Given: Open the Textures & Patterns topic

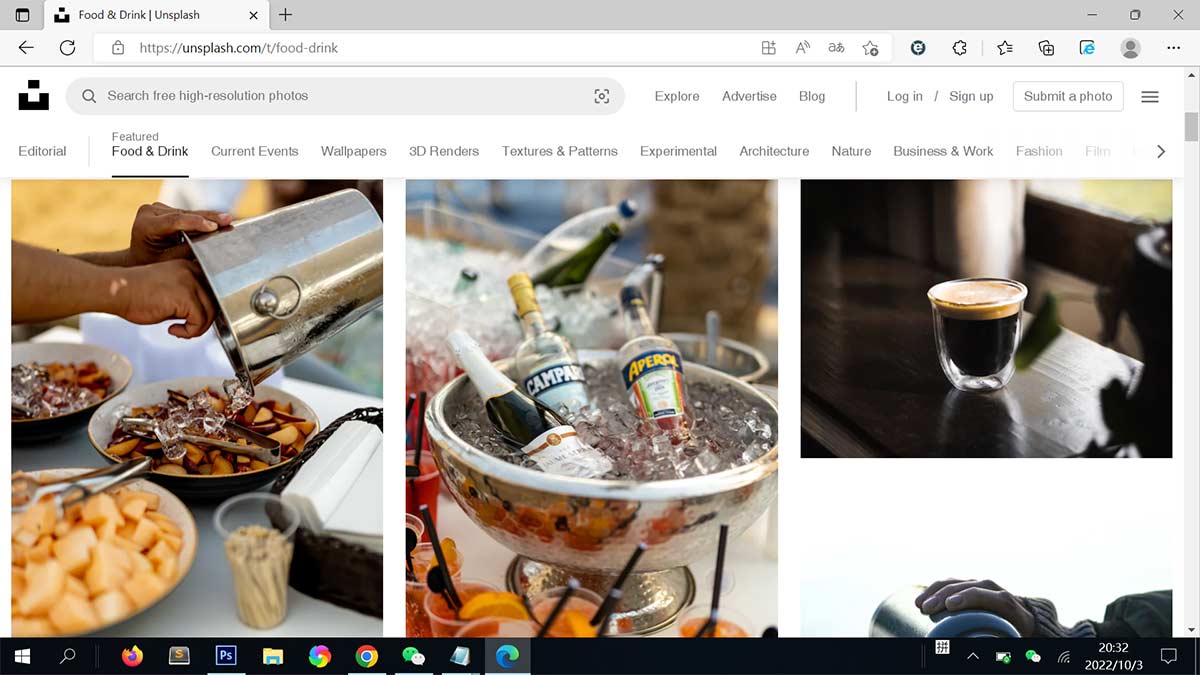Looking at the screenshot, I should [x=560, y=151].
